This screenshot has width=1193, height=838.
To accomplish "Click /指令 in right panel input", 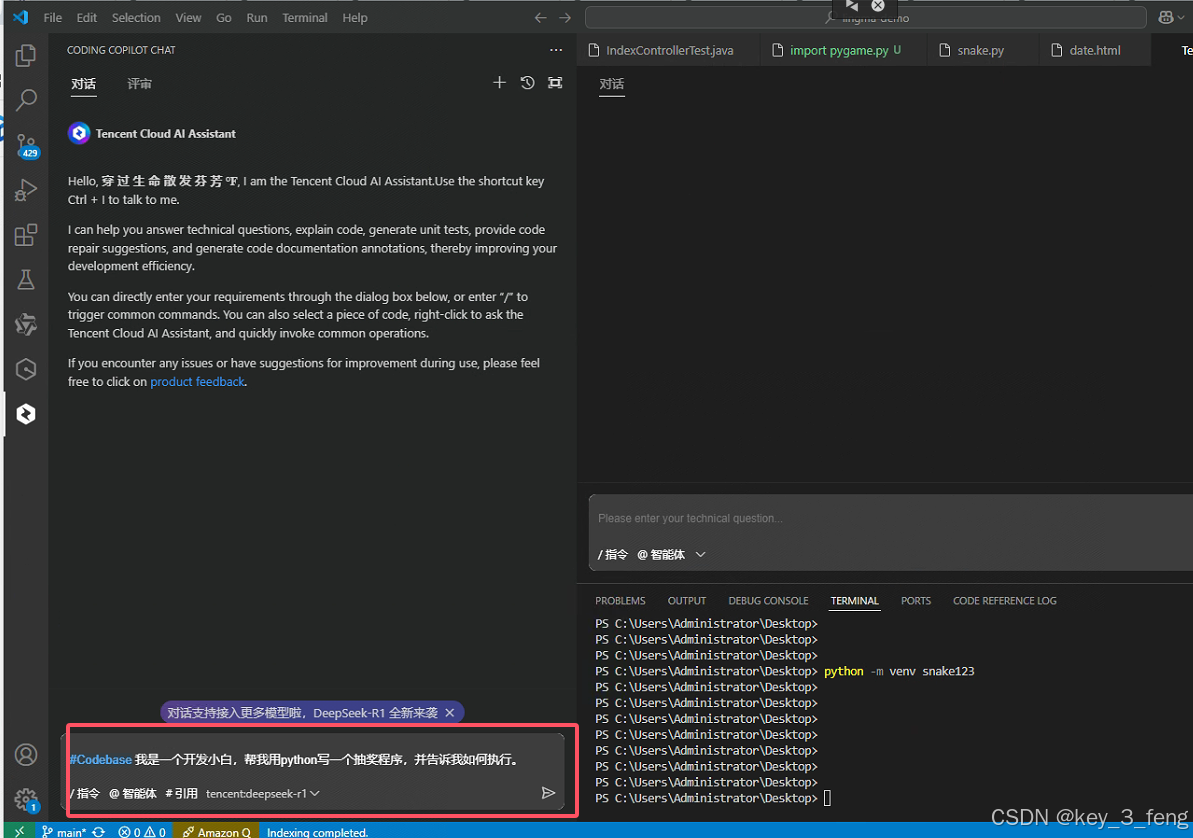I will [612, 554].
